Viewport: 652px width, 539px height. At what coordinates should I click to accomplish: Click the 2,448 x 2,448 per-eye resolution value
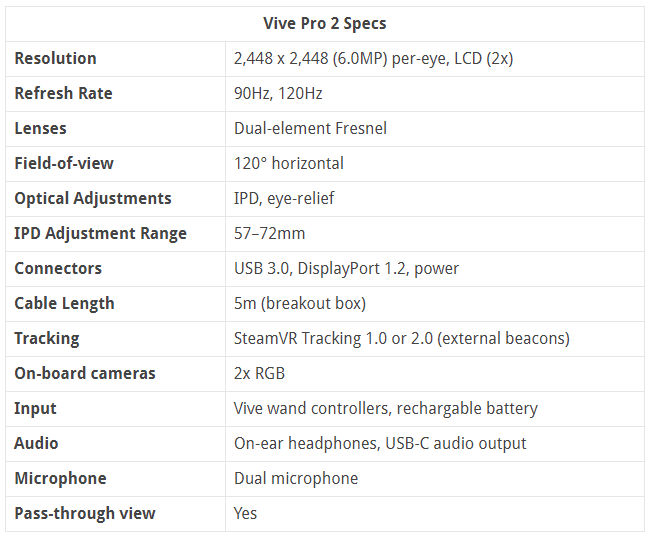tap(373, 58)
